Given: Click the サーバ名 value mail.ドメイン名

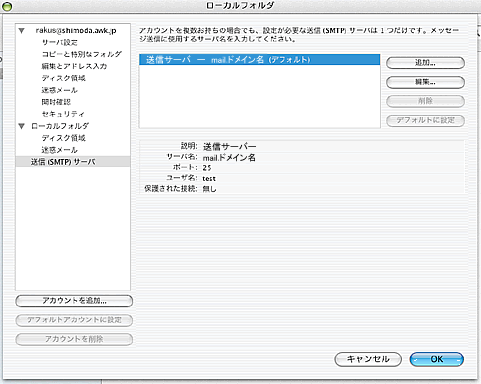Looking at the screenshot, I should pyautogui.click(x=229, y=157).
